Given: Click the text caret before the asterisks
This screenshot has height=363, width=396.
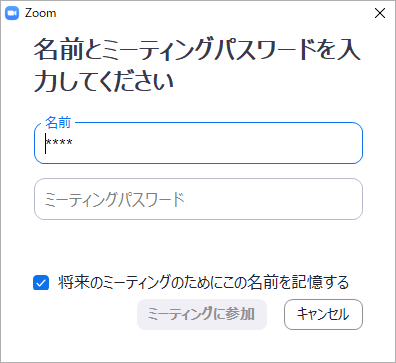Looking at the screenshot, I should tap(45, 143).
